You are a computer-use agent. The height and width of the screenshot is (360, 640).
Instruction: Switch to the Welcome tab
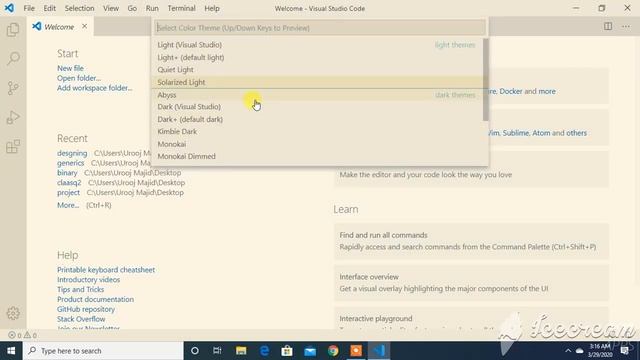pos(59,27)
